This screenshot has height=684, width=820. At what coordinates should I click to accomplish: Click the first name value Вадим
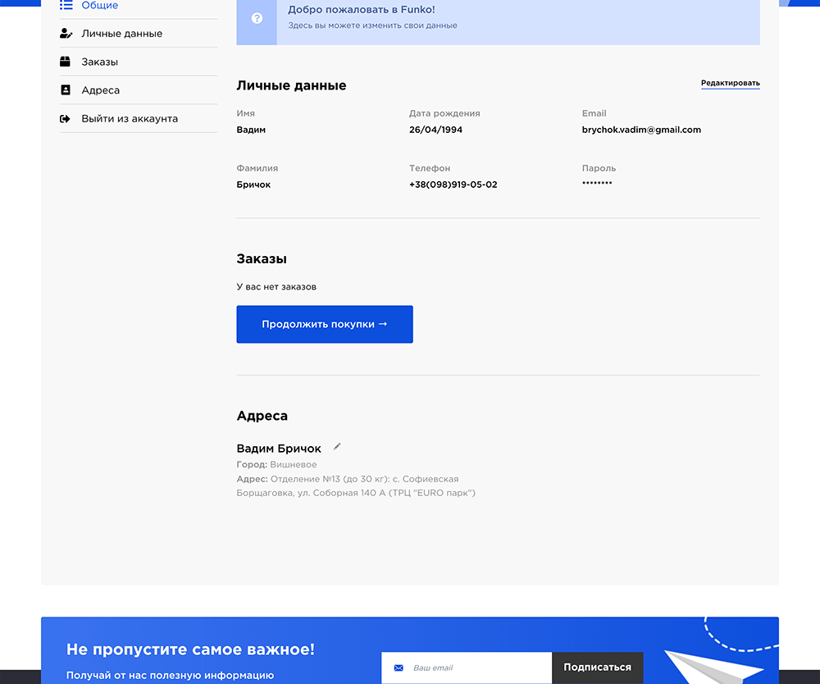pos(251,130)
